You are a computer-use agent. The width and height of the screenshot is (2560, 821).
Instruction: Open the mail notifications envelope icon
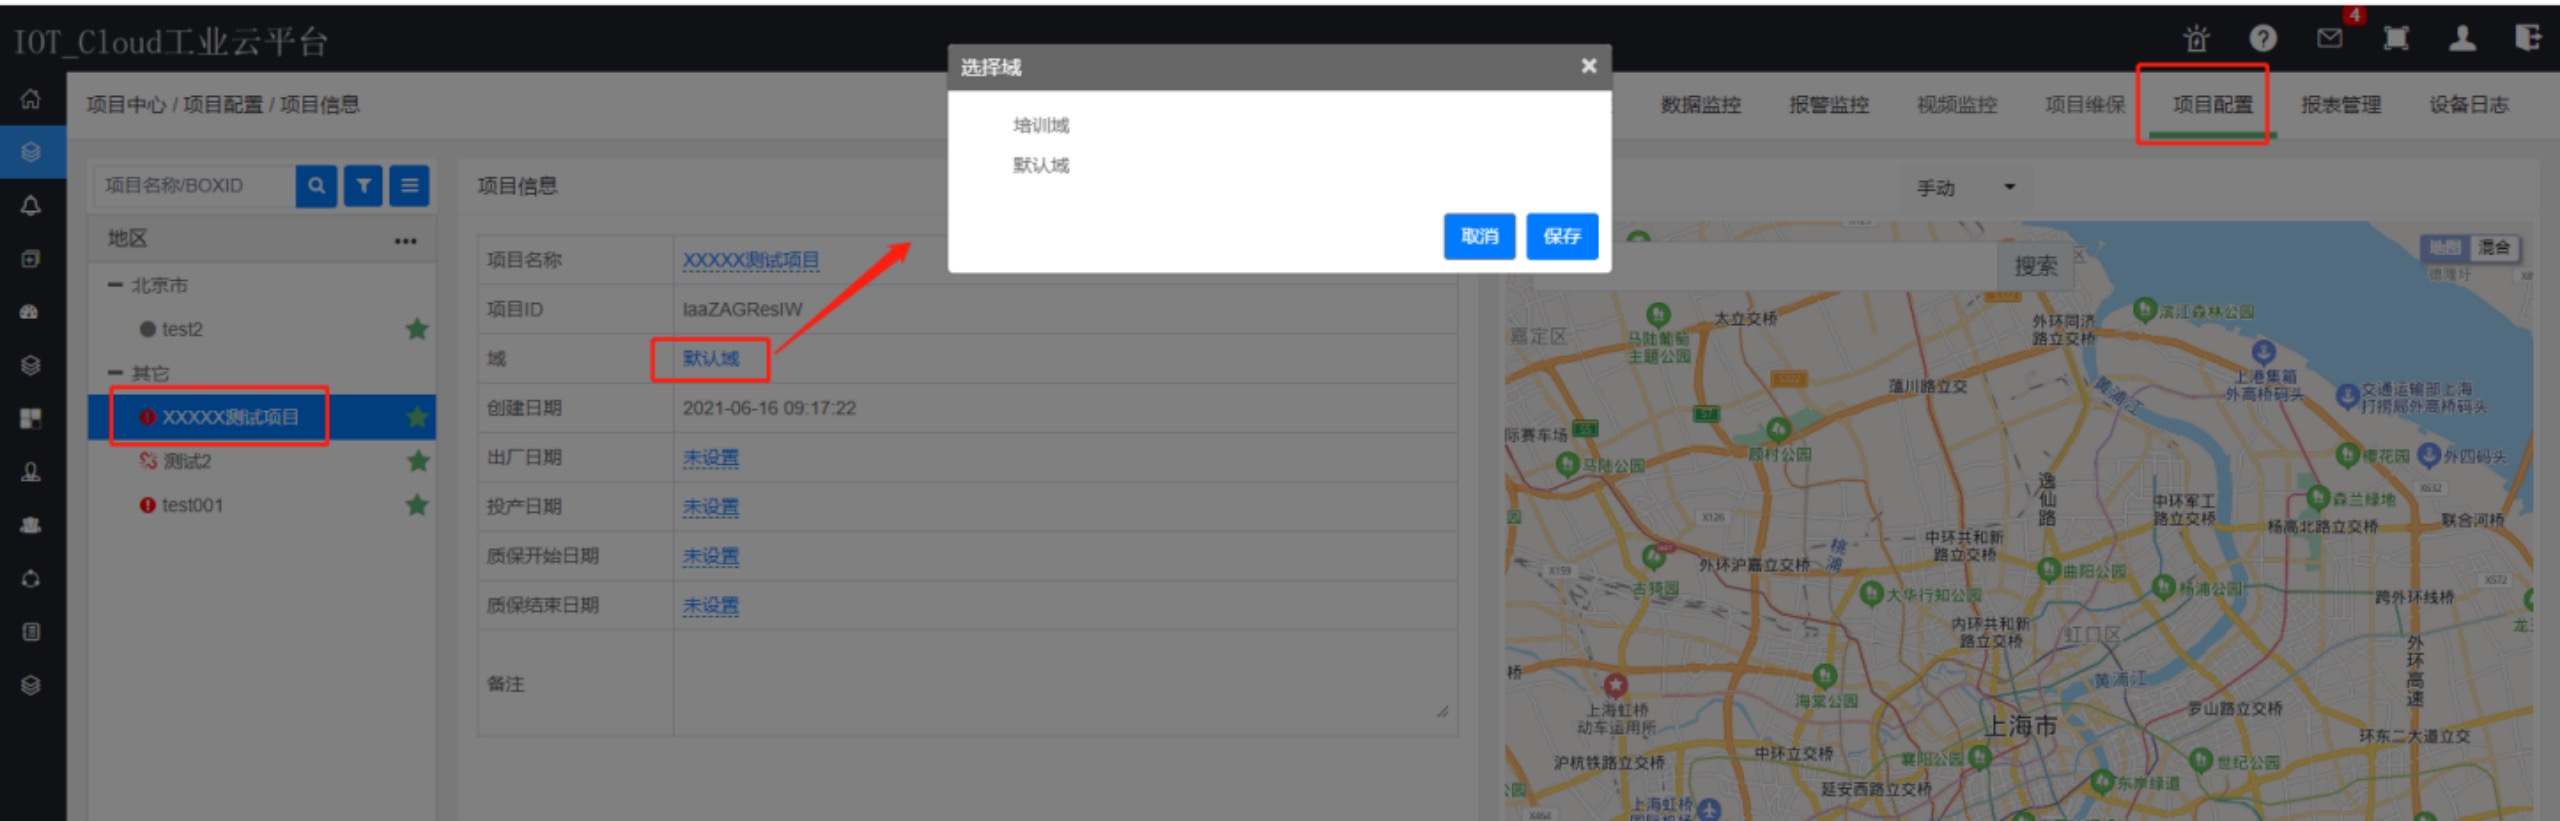tap(2329, 39)
